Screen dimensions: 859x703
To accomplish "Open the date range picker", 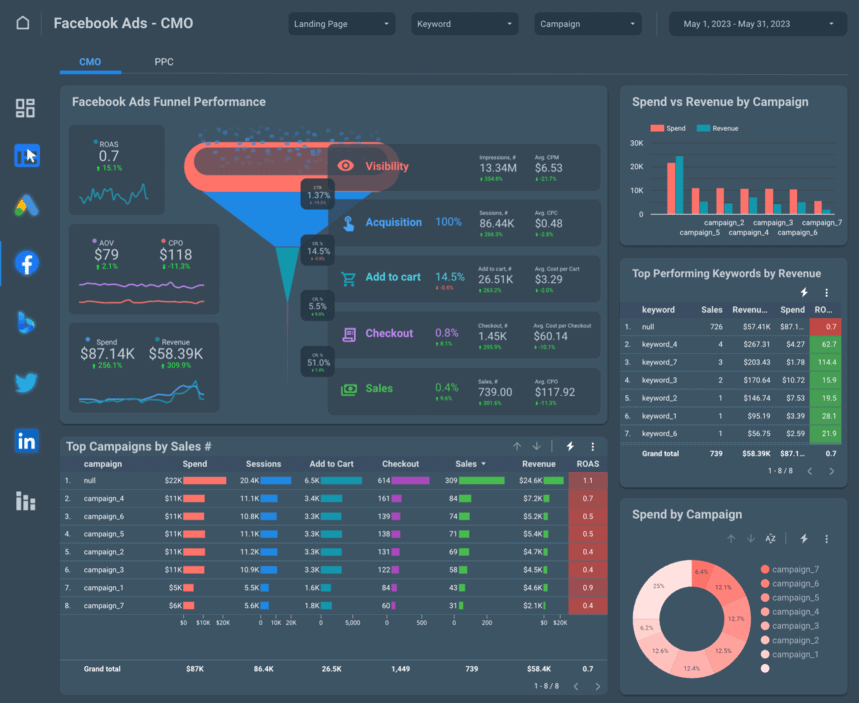I will tap(757, 24).
